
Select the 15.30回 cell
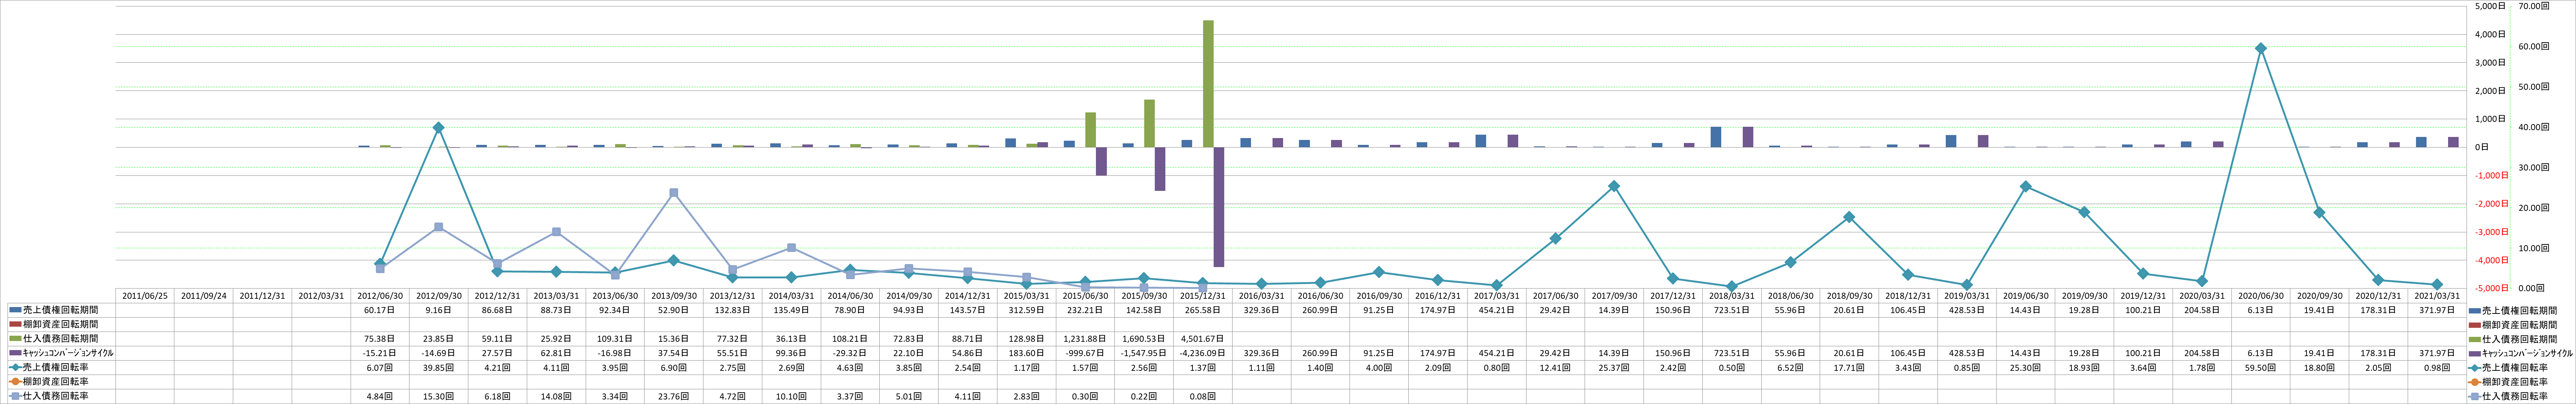[x=438, y=396]
